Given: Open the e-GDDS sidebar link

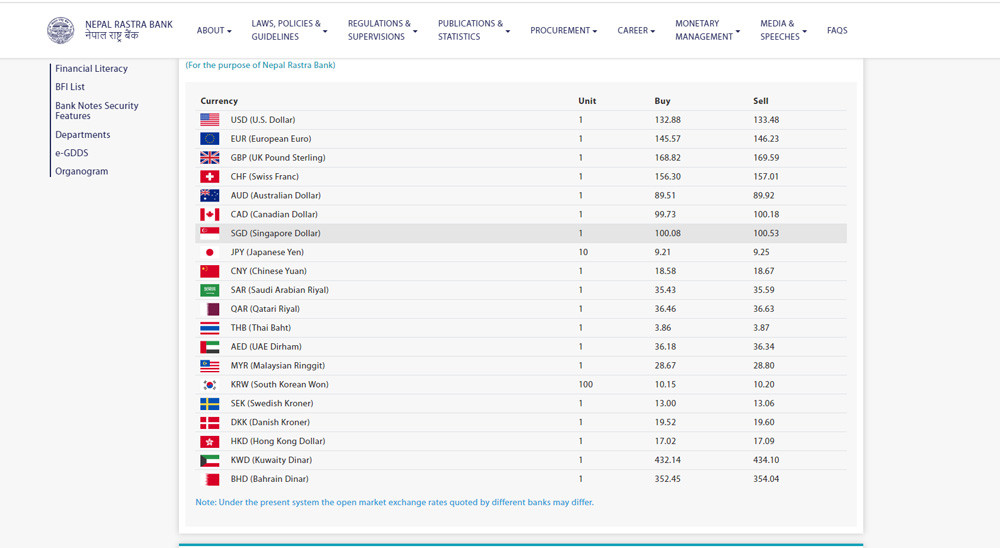Looking at the screenshot, I should (x=71, y=153).
